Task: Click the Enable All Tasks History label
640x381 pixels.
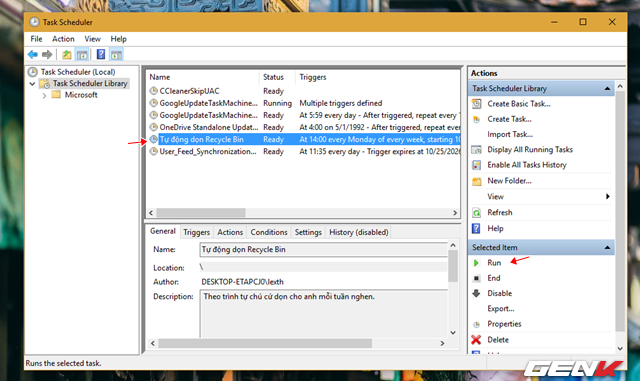Action: coord(527,165)
